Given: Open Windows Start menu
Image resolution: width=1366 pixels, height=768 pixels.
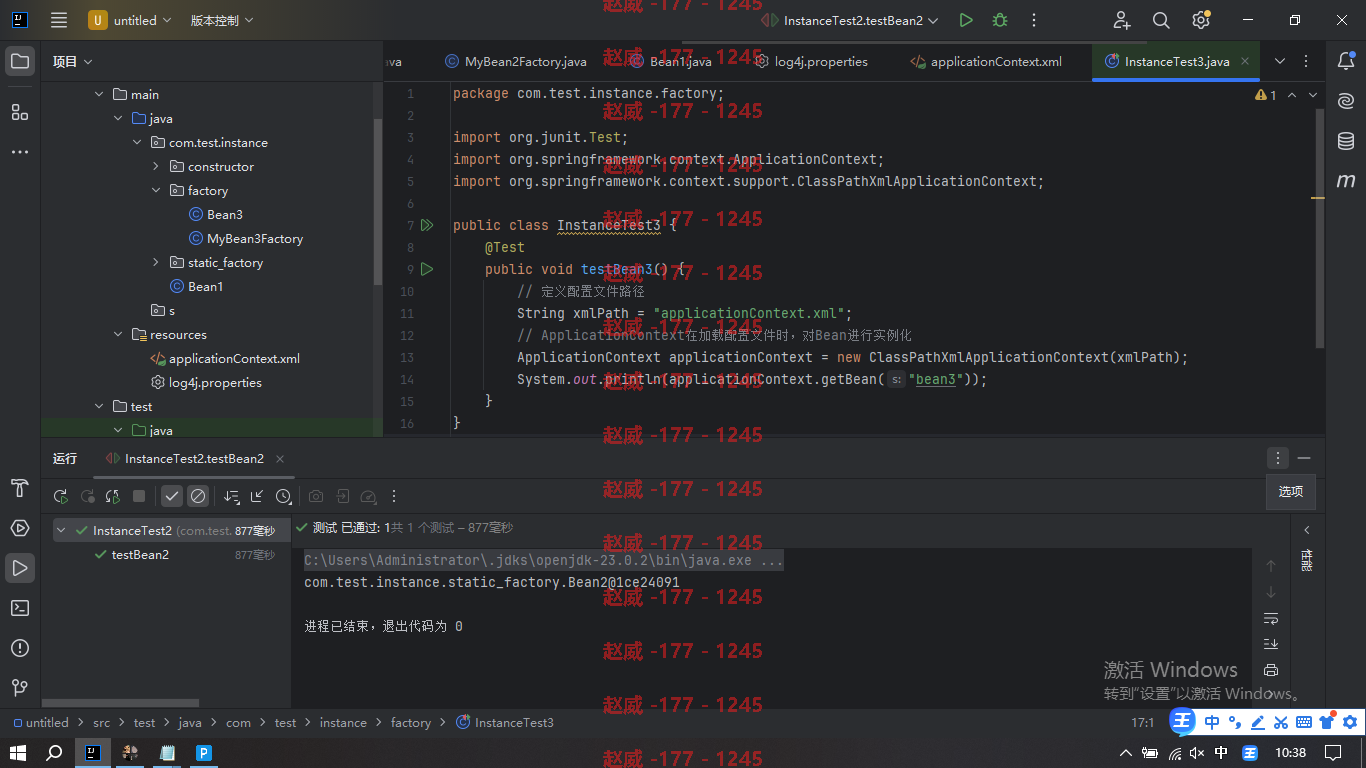Looking at the screenshot, I should [18, 752].
